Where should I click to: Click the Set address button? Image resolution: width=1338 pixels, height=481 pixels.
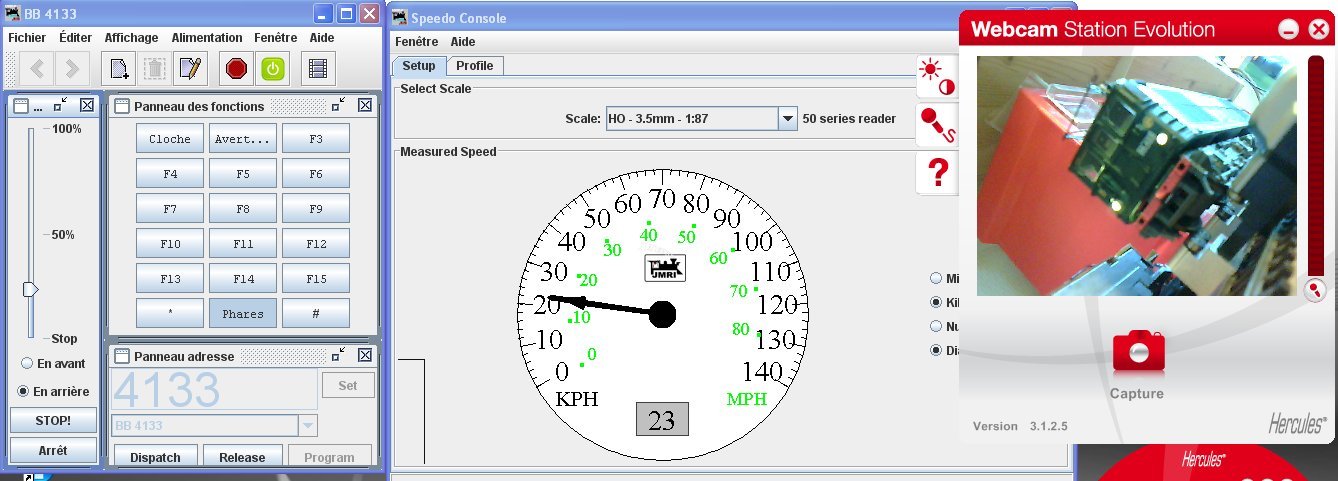pos(348,385)
